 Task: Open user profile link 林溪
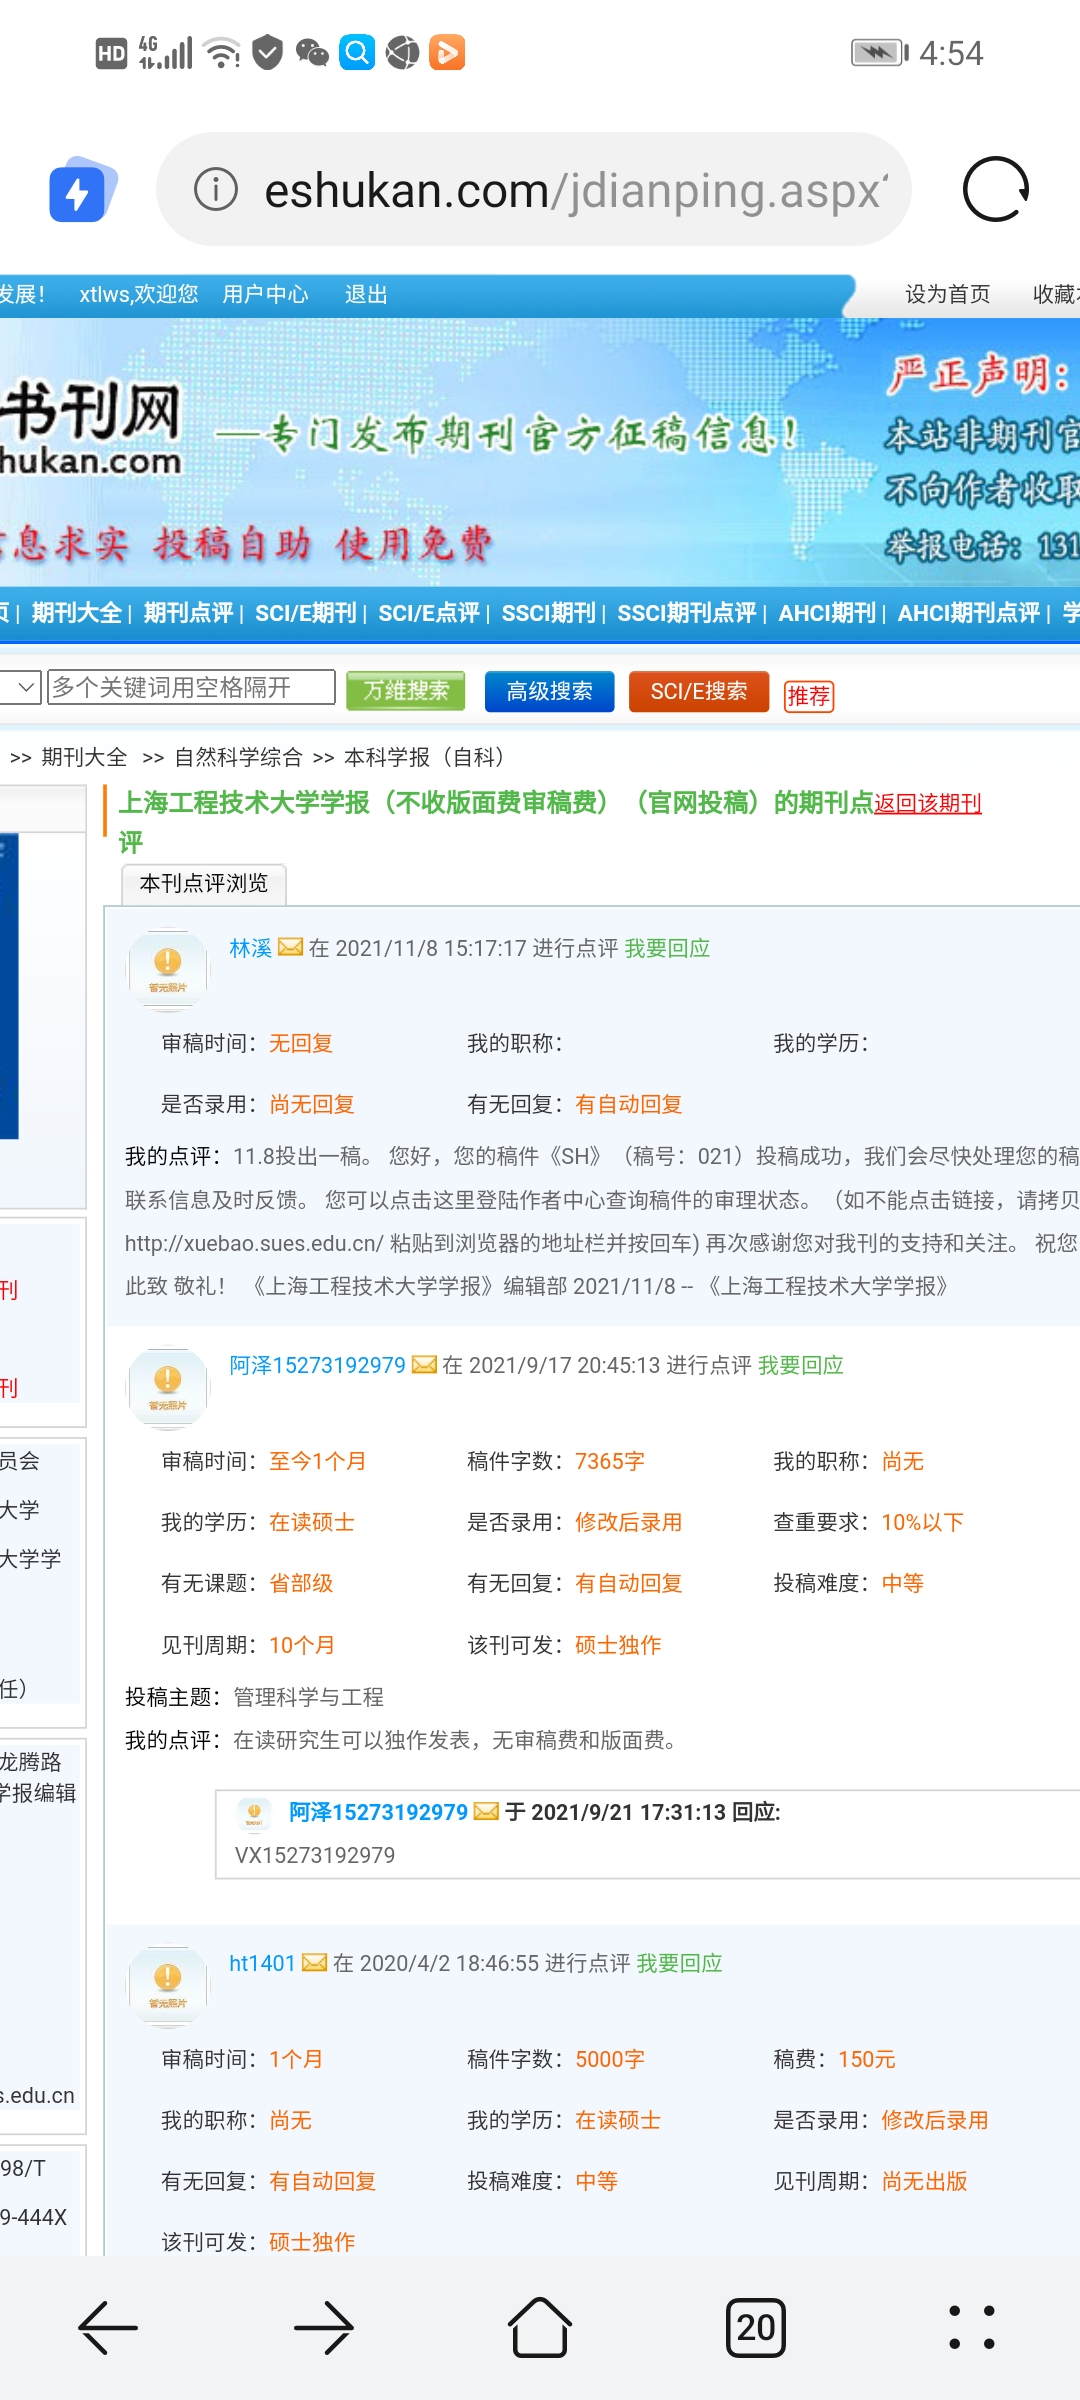250,947
